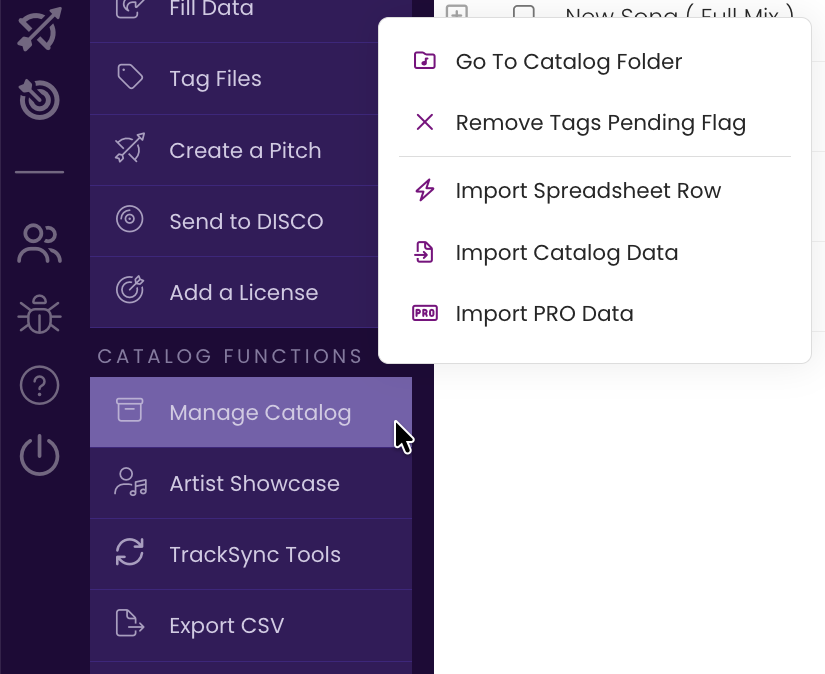This screenshot has height=674, width=825.
Task: Click the artist music note icon
Action: tap(130, 481)
